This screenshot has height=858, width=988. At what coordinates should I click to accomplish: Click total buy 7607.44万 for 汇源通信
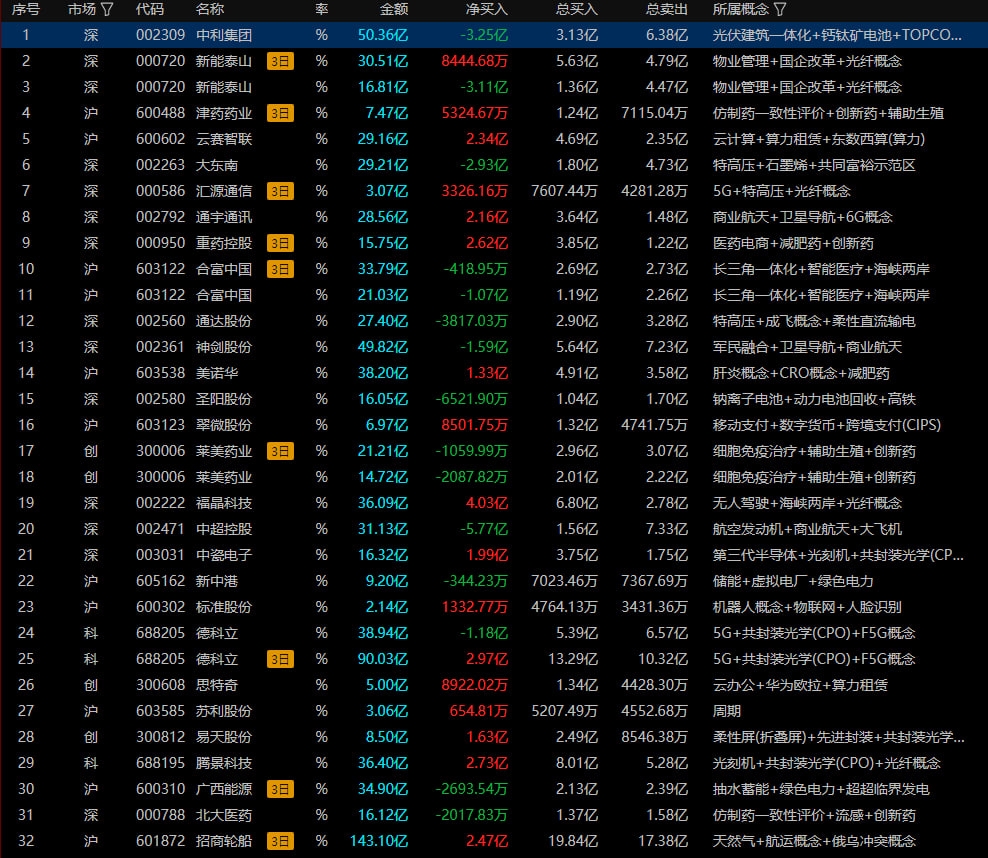tap(565, 191)
